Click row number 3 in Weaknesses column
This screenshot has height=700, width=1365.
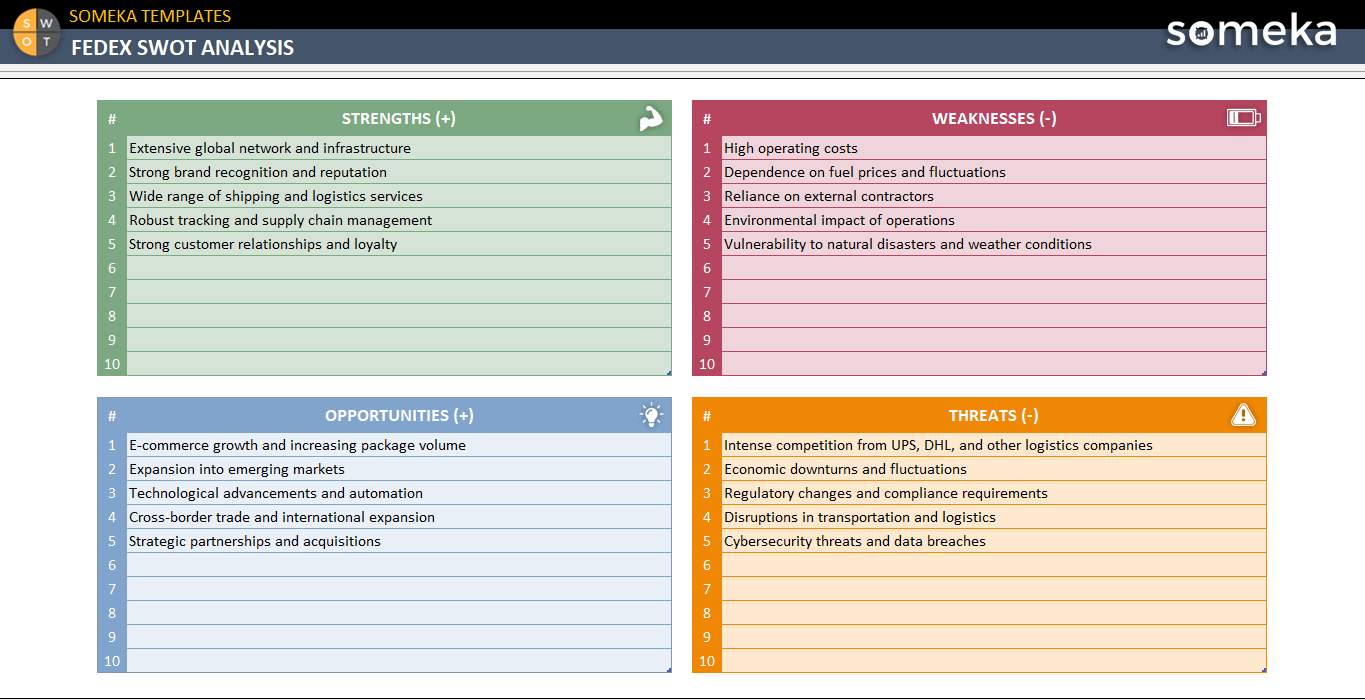706,195
